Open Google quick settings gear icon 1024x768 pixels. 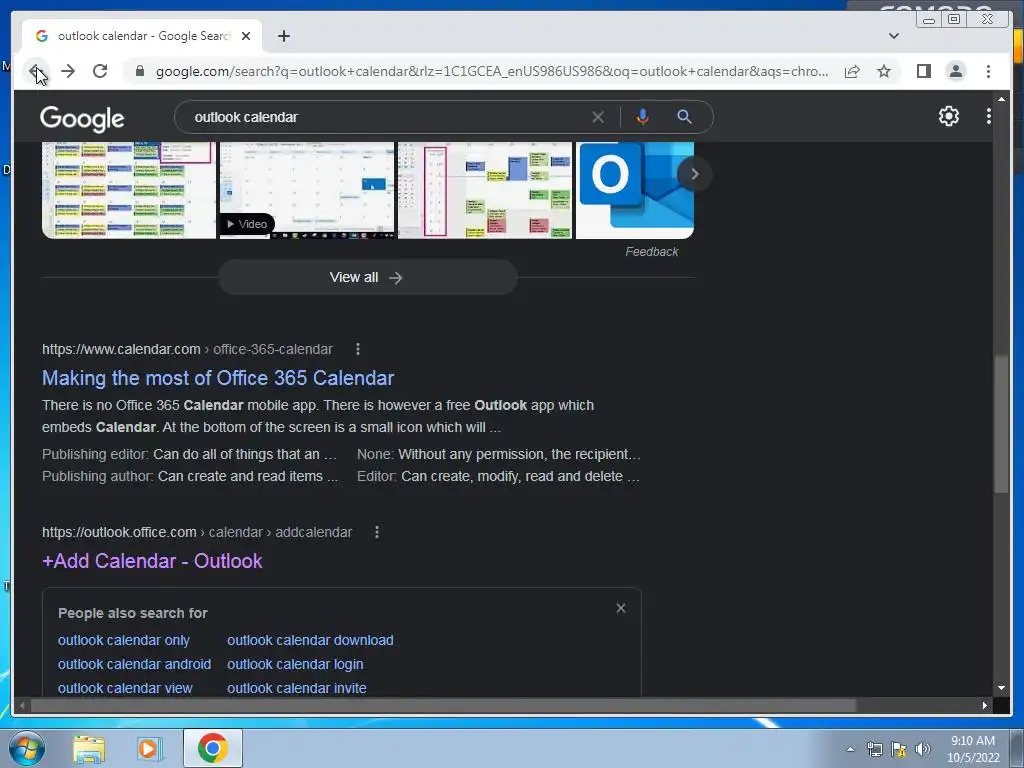click(x=949, y=116)
